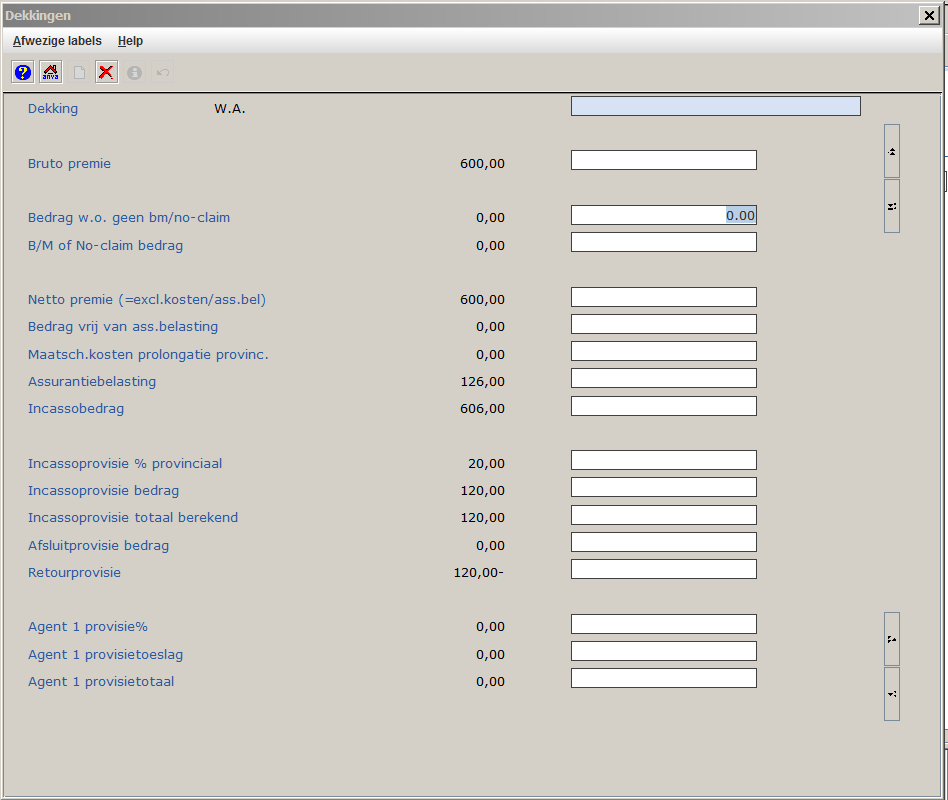Click the up arrow button beside Agent 1 provisie%
Image resolution: width=948 pixels, height=800 pixels.
[891, 639]
